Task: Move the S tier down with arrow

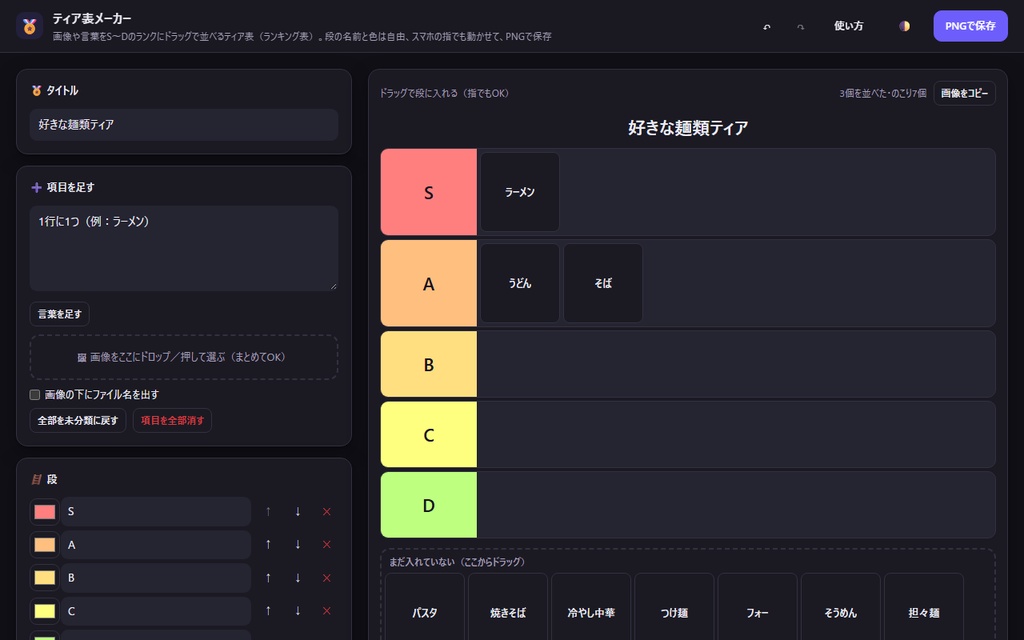Action: click(x=298, y=512)
